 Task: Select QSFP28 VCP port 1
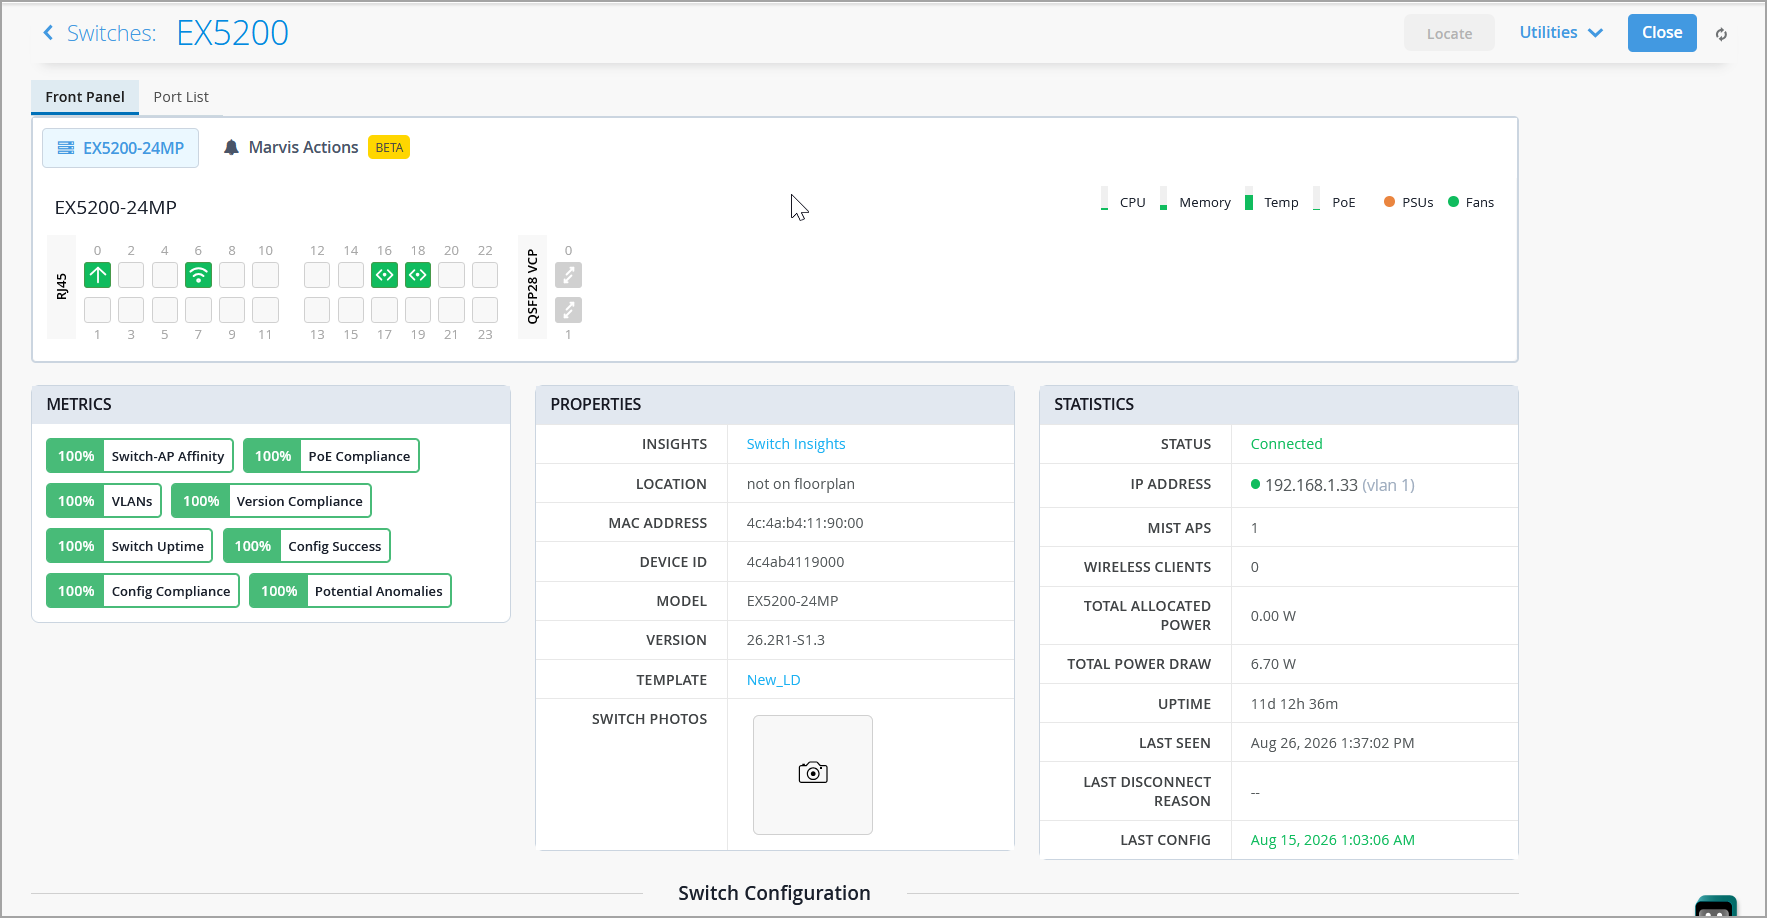[x=568, y=310]
